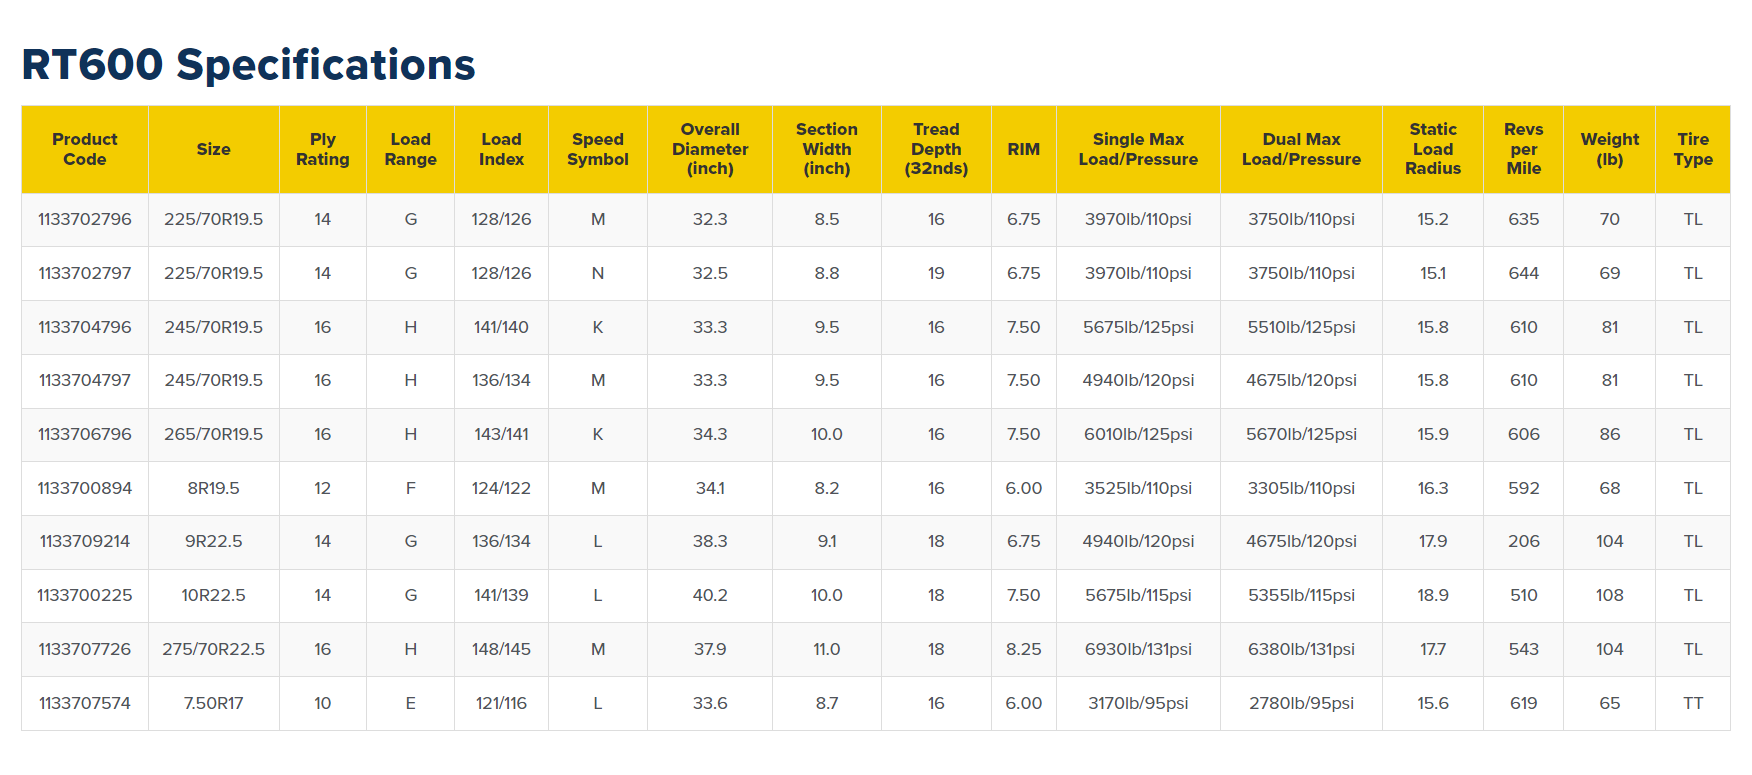Select product code 1133704797
1752x775 pixels.
[x=85, y=380]
